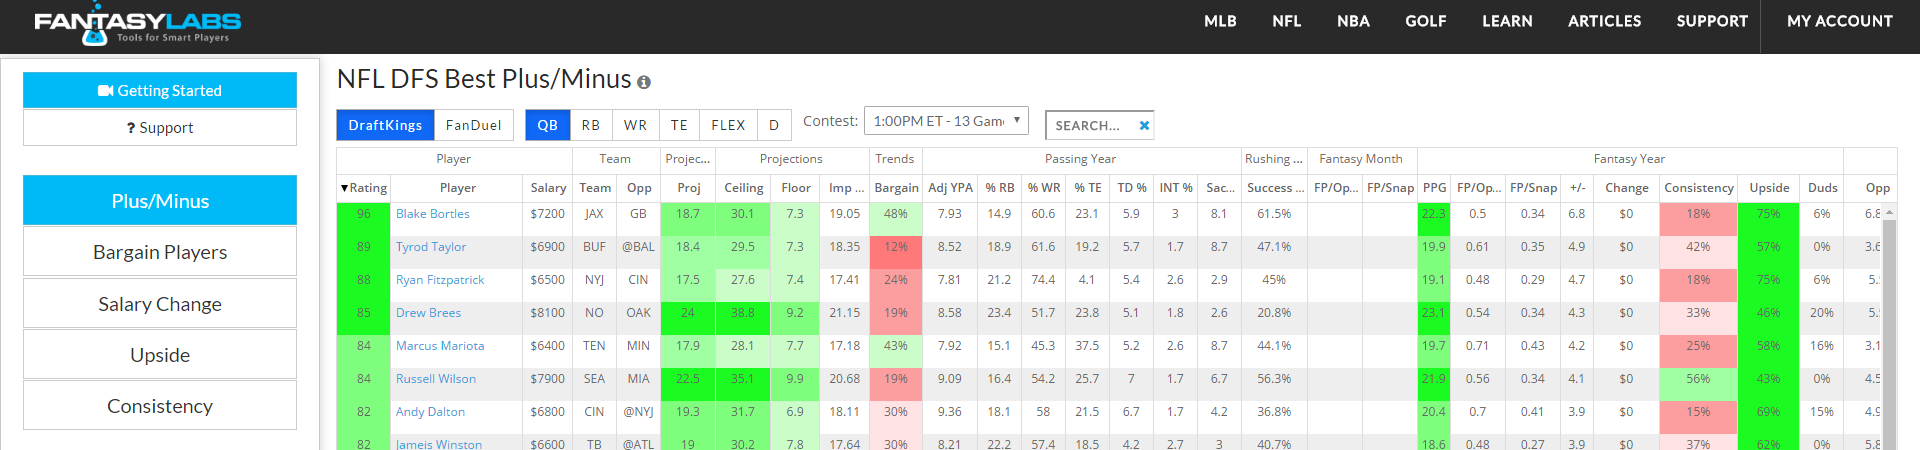The image size is (1920, 450).
Task: Open the Consistency sidebar page
Action: (x=160, y=406)
